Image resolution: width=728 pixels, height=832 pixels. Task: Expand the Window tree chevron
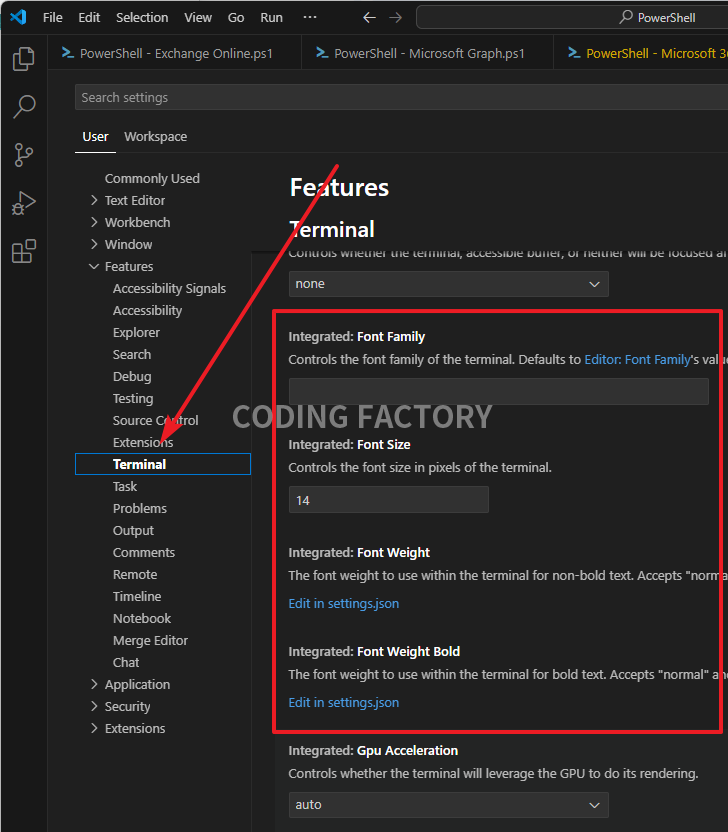point(94,244)
